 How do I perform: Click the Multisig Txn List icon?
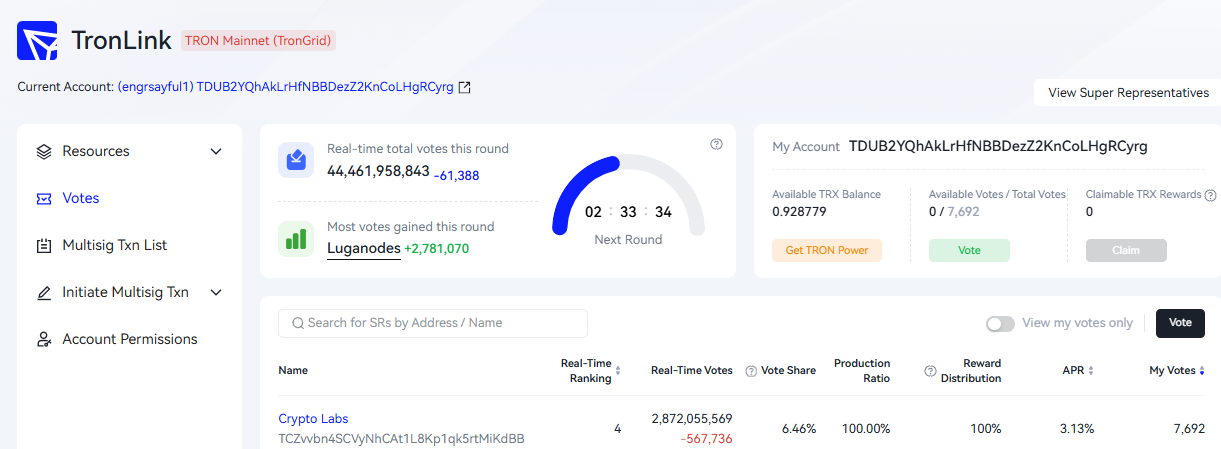(x=44, y=246)
